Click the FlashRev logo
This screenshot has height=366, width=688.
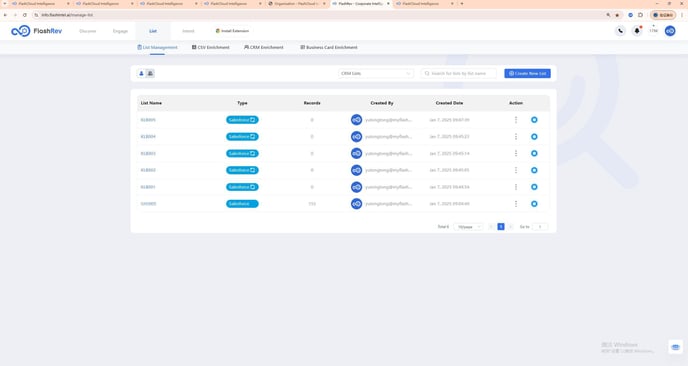[36, 31]
